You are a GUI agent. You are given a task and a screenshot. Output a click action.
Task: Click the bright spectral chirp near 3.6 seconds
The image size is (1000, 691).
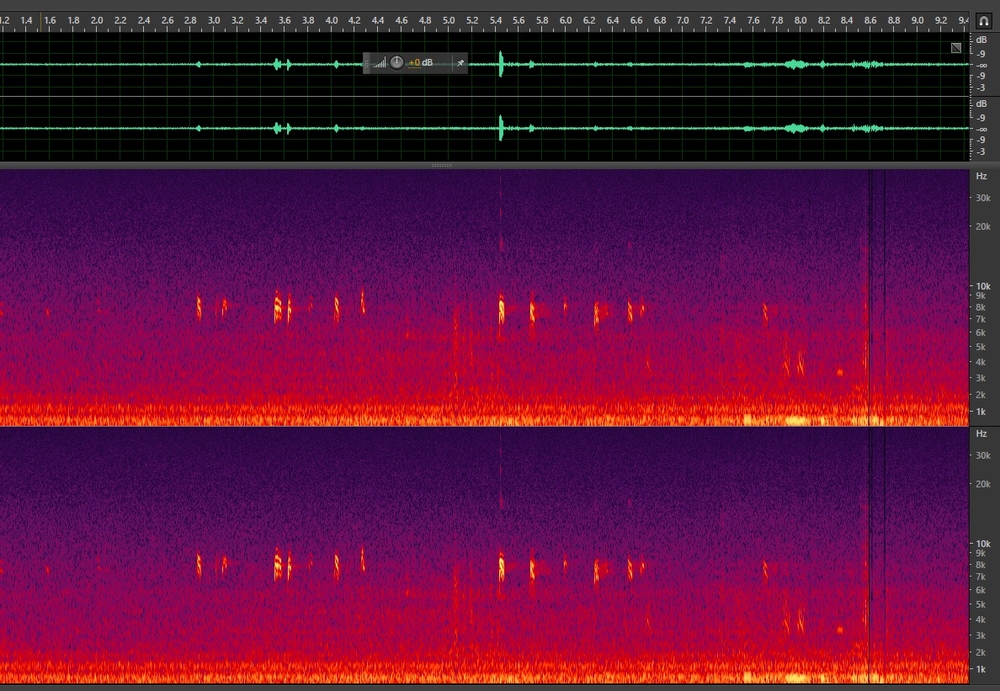coord(278,306)
